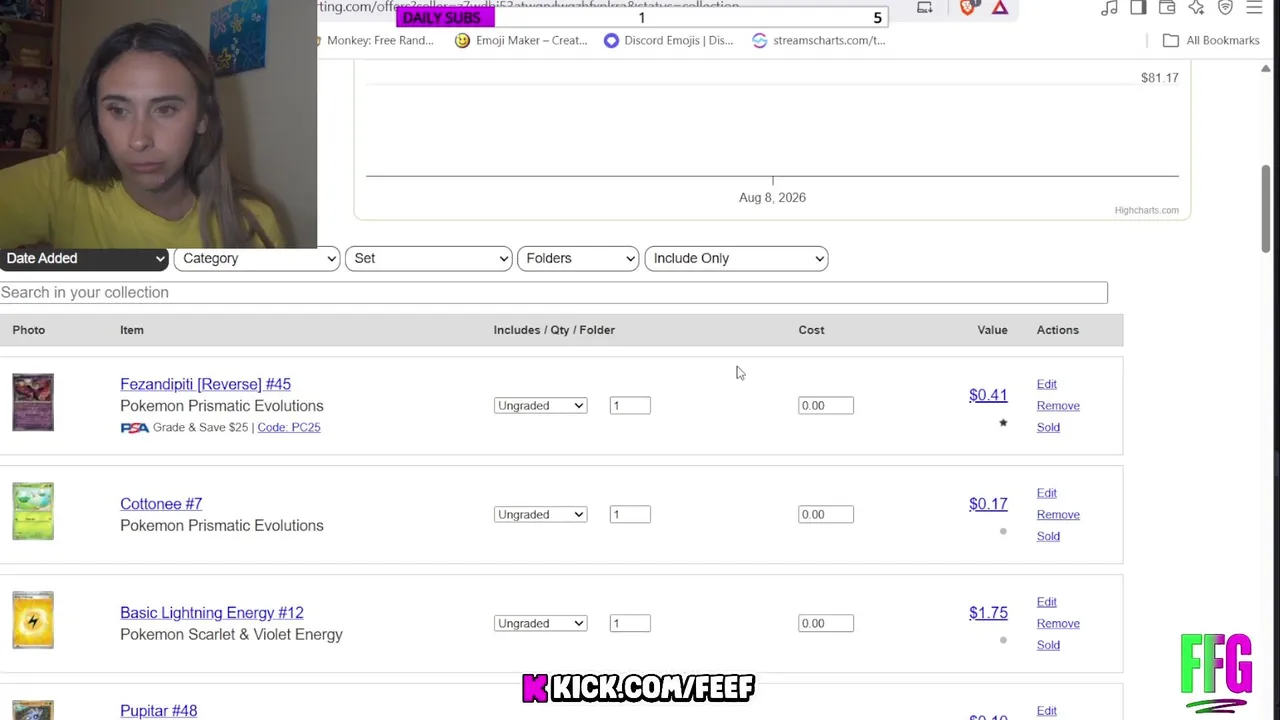Screen dimensions: 1280x720
Task: Toggle the browser sidebar panel icon
Action: [1138, 8]
